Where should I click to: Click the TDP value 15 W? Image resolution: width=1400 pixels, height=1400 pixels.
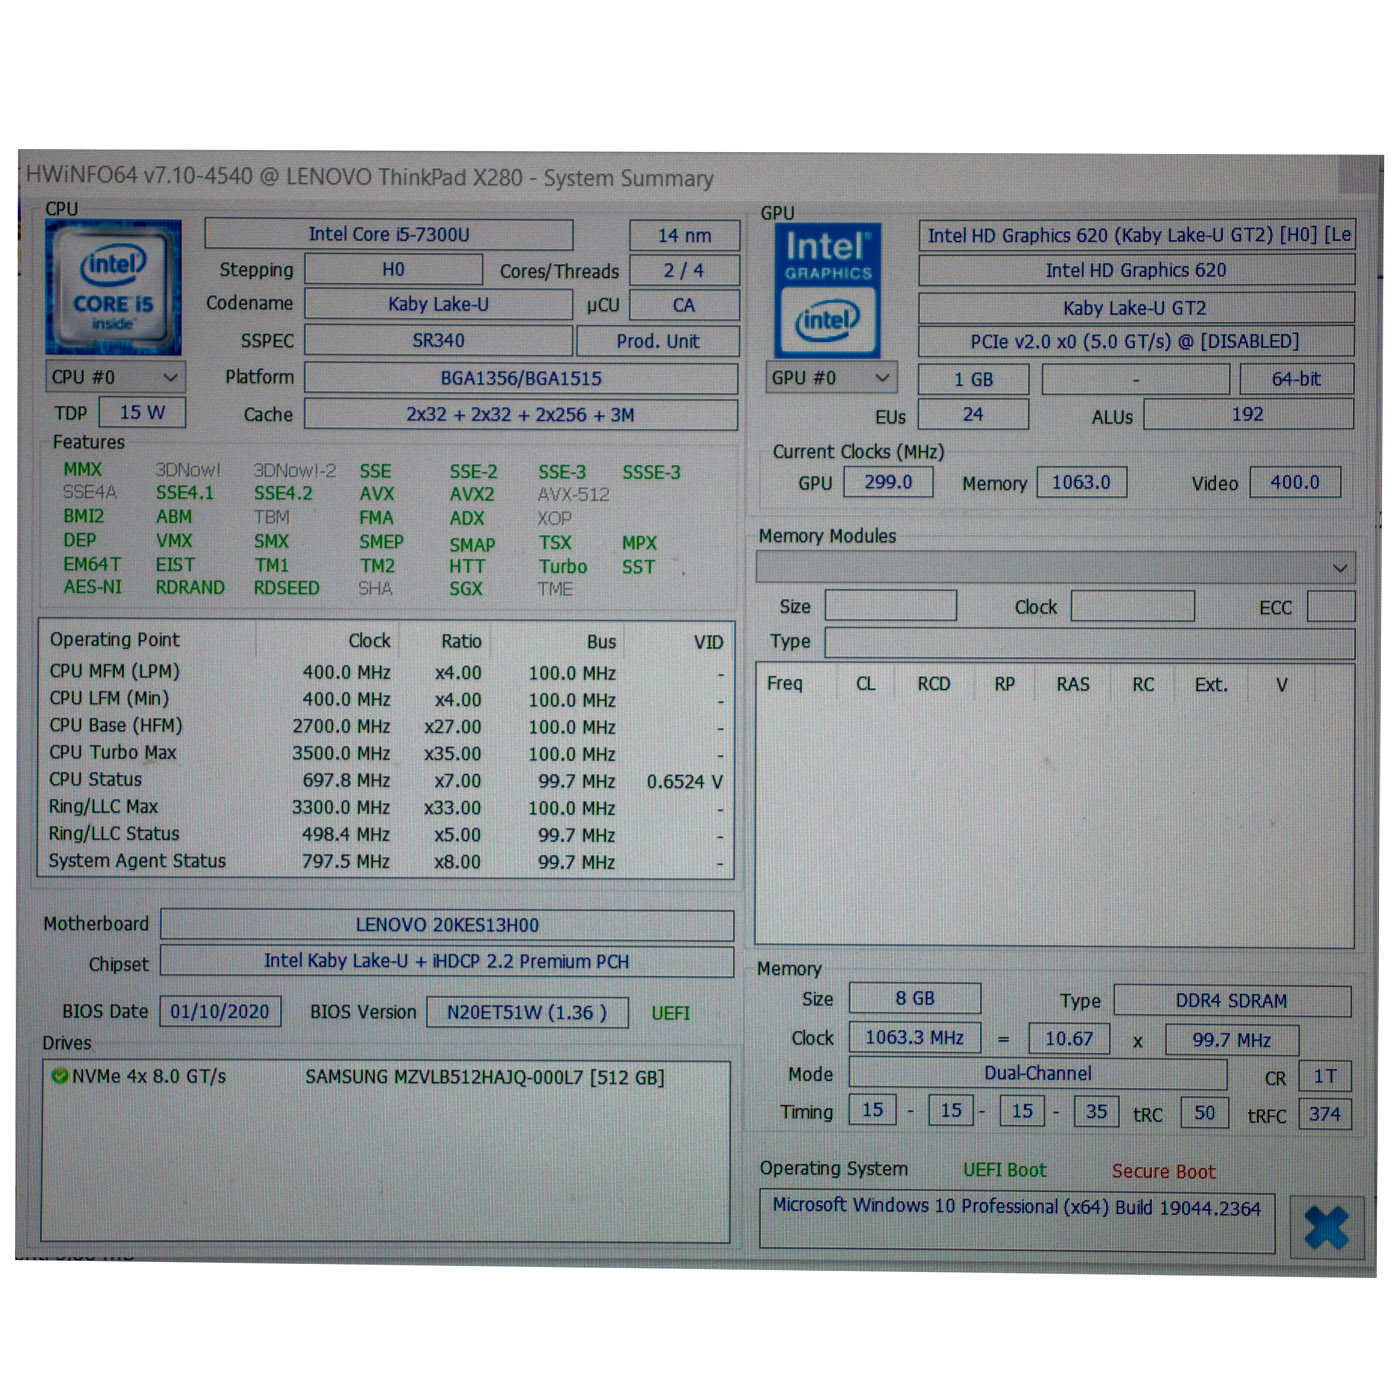click(x=142, y=412)
